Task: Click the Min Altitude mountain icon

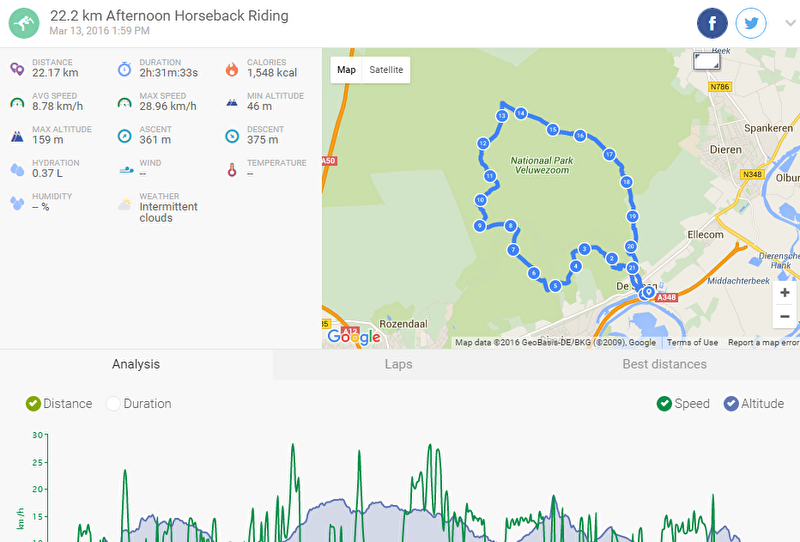Action: pyautogui.click(x=232, y=103)
